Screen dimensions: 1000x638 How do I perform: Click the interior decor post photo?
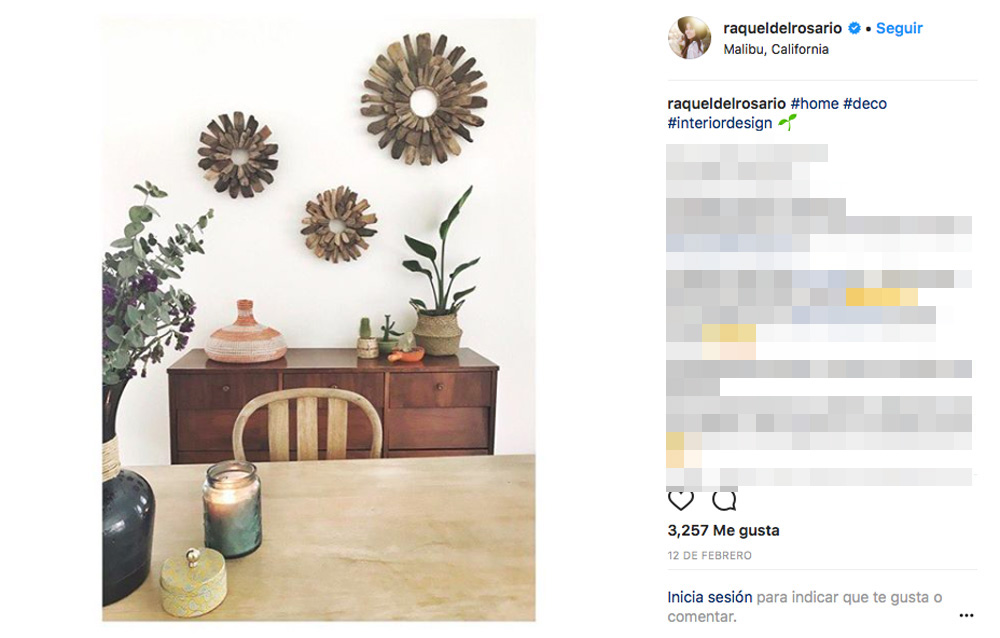point(319,320)
